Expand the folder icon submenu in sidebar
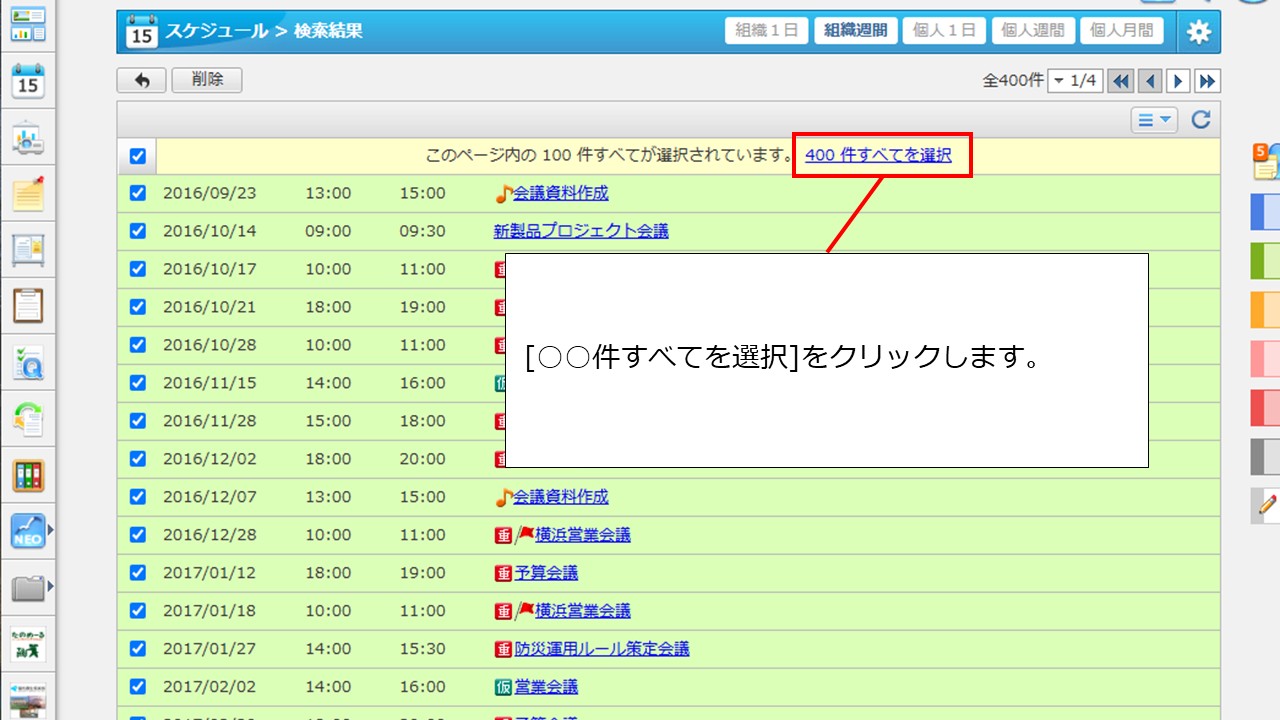The height and width of the screenshot is (720, 1280). [x=50, y=586]
